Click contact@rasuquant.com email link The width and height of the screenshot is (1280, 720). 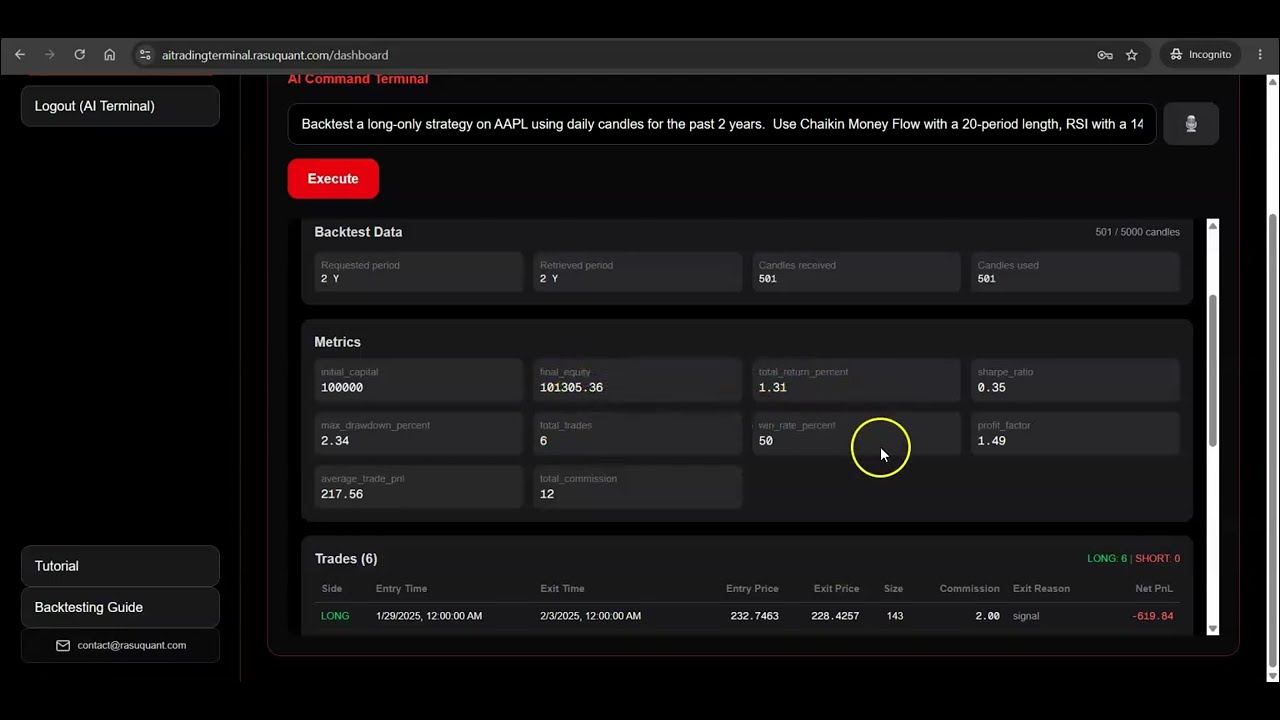(x=132, y=645)
